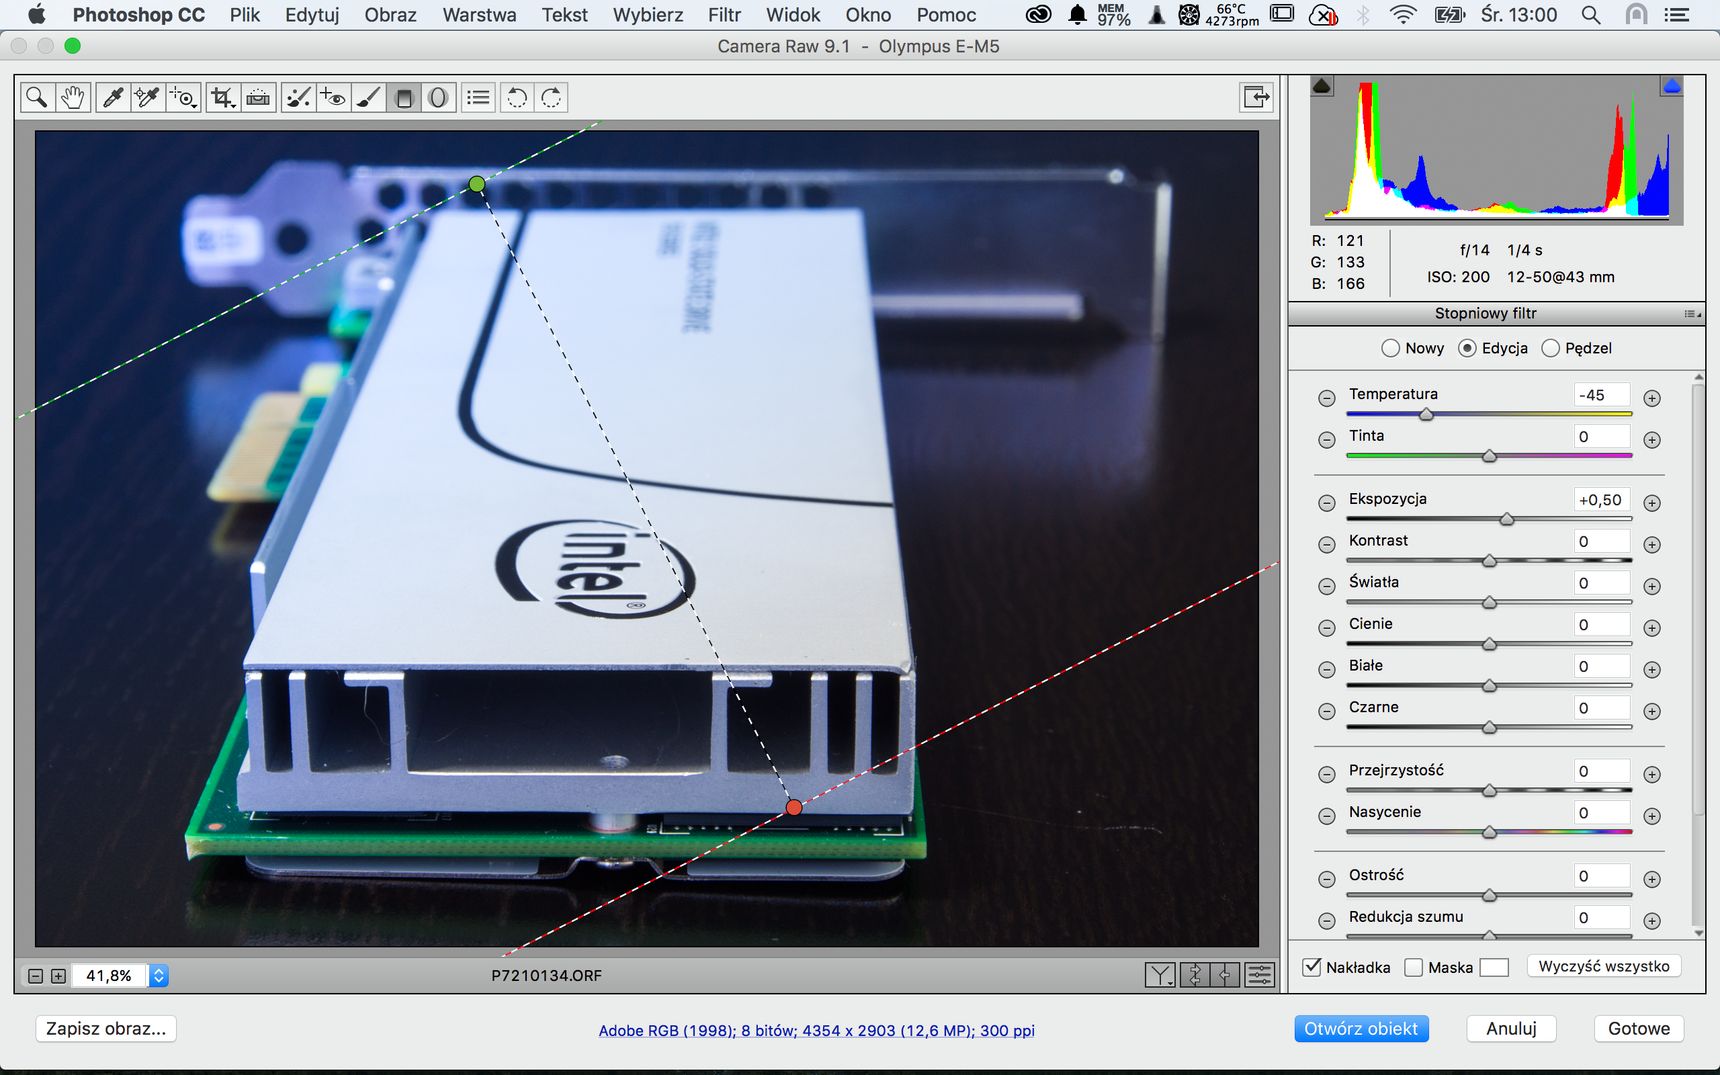1720x1075 pixels.
Task: Click the Wyczyść wszystko button
Action: [1604, 967]
